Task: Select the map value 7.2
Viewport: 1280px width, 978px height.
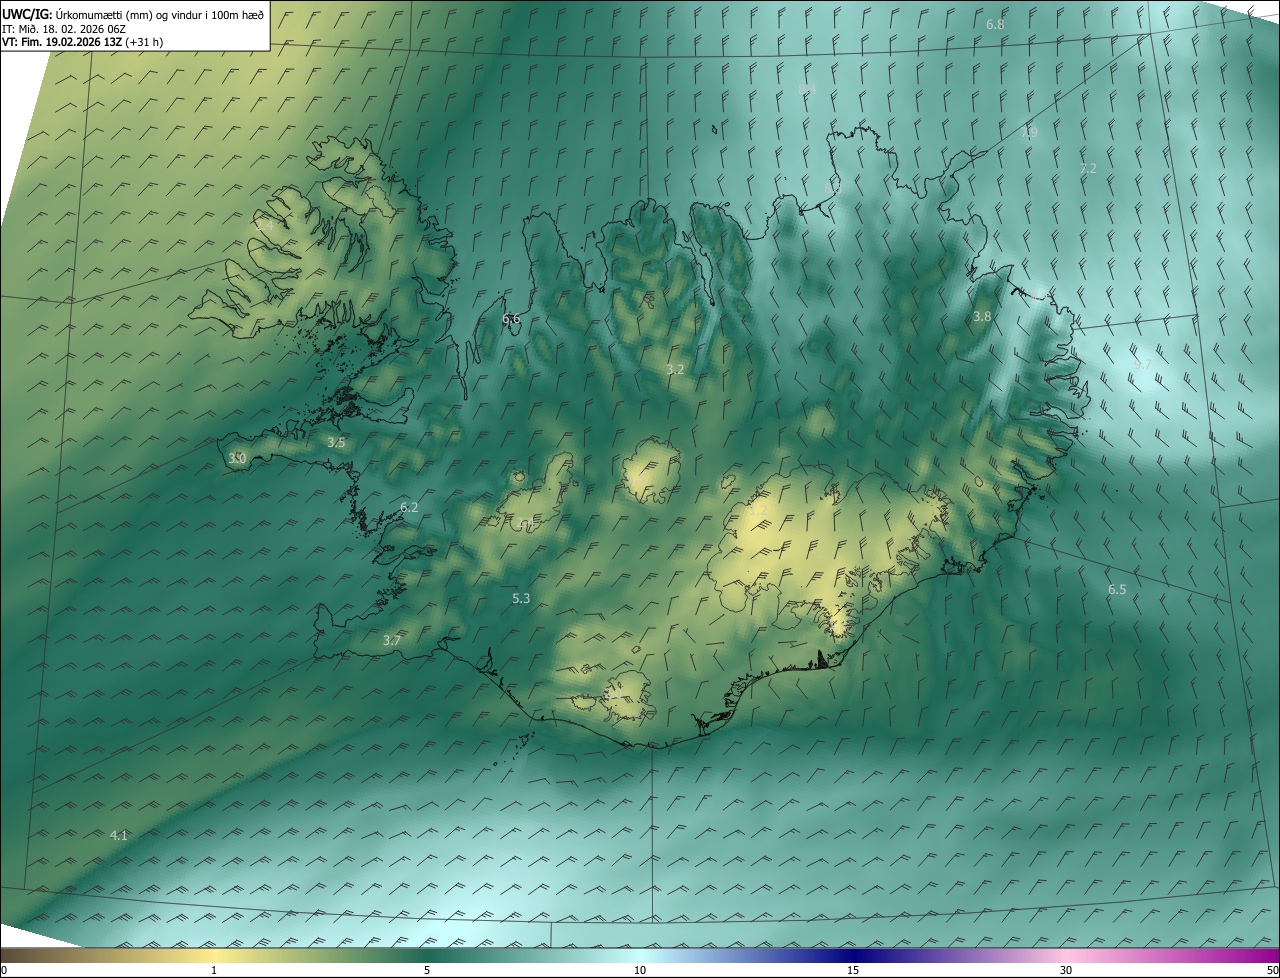Action: (1088, 169)
